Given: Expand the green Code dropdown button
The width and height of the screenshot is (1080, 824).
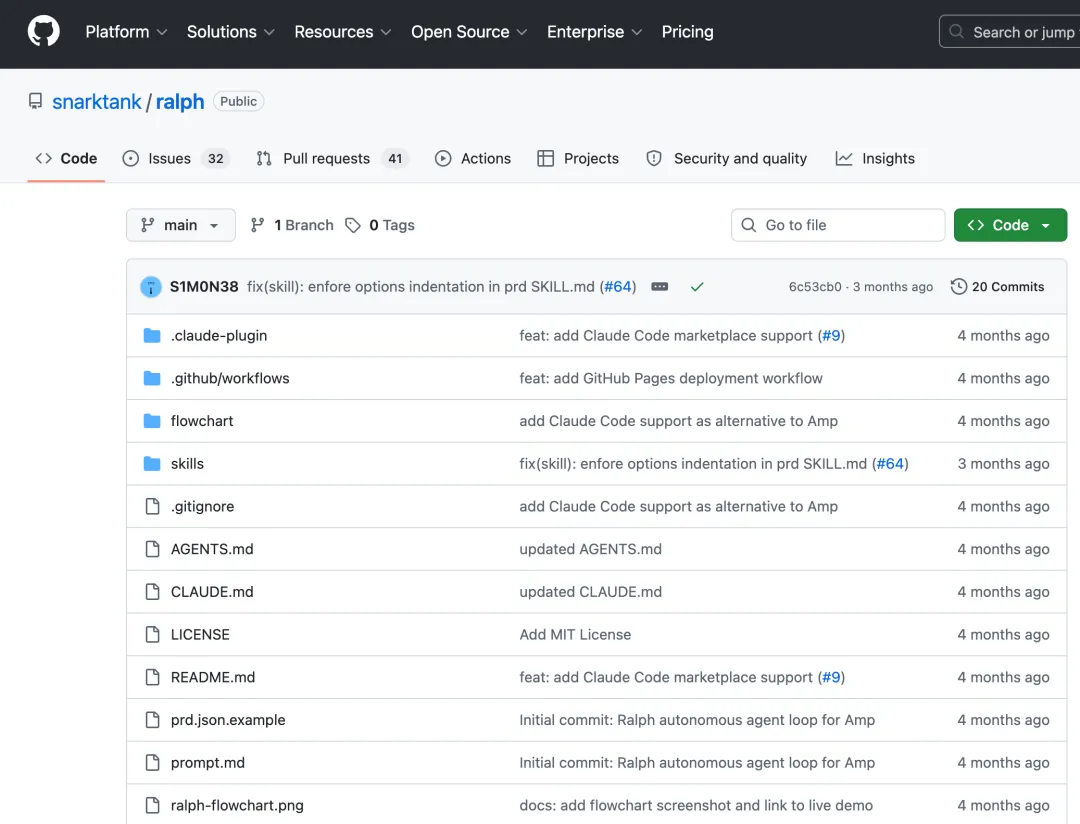Looking at the screenshot, I should (x=1010, y=225).
